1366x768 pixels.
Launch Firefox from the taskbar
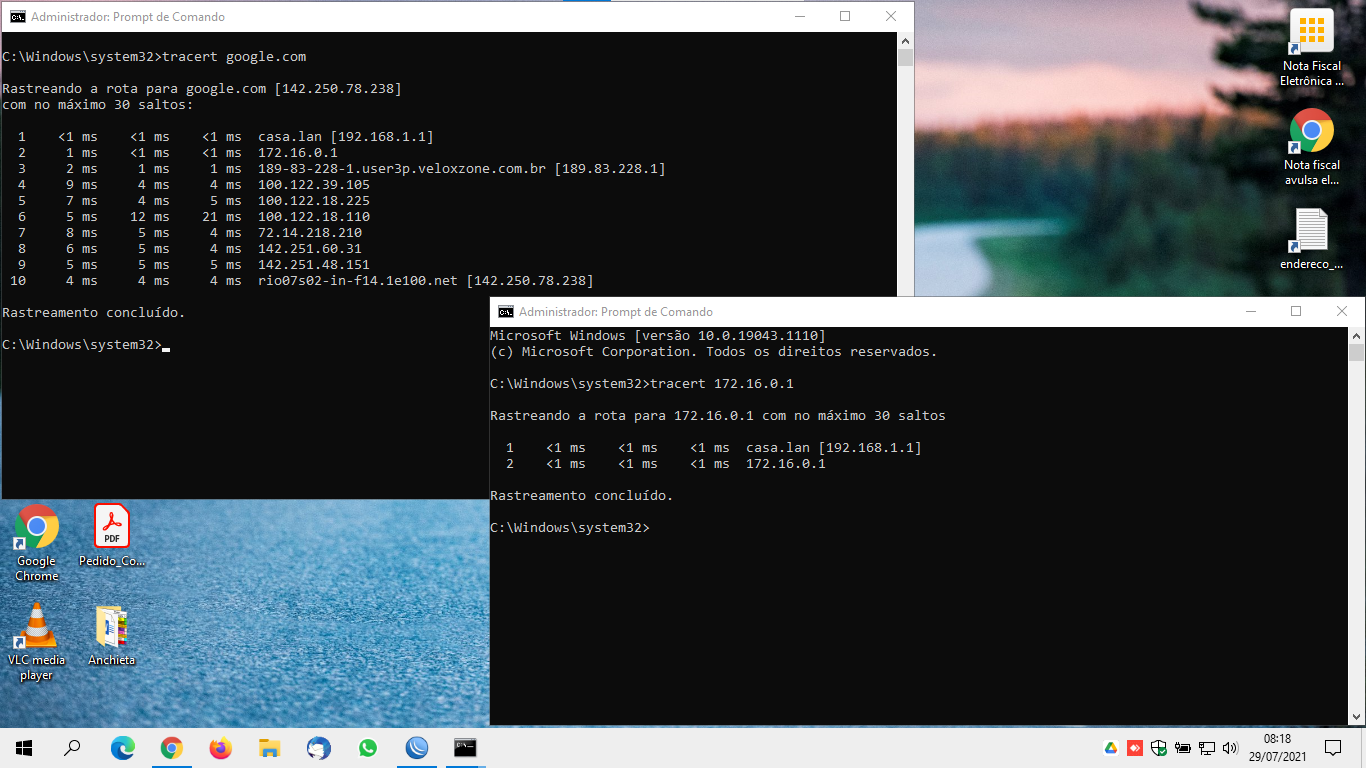tap(220, 748)
